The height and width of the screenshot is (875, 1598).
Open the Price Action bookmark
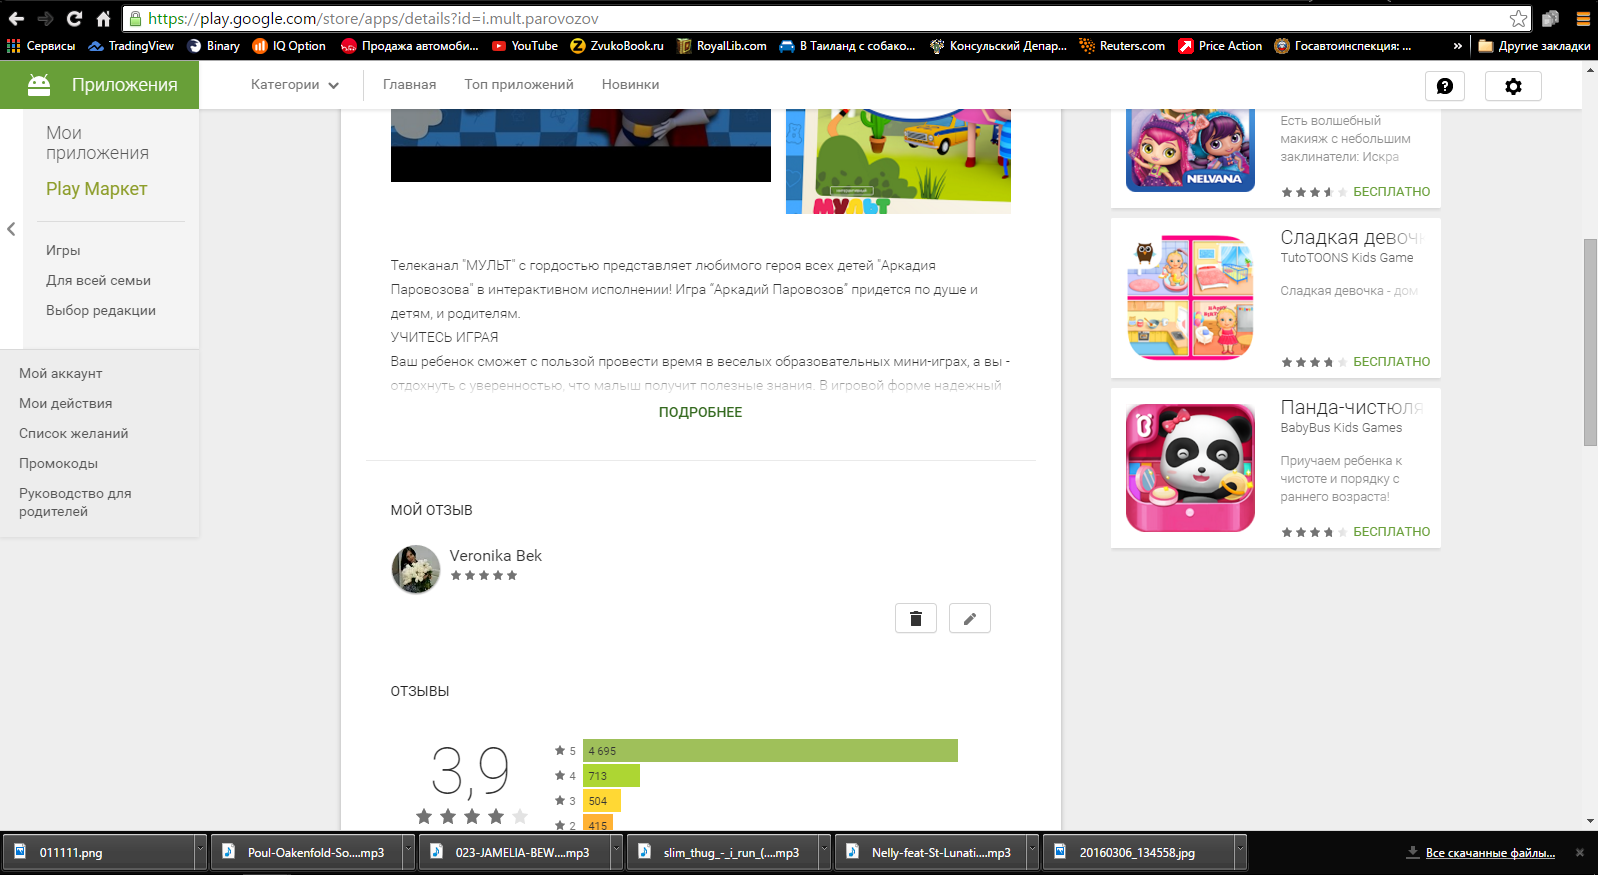[1220, 46]
